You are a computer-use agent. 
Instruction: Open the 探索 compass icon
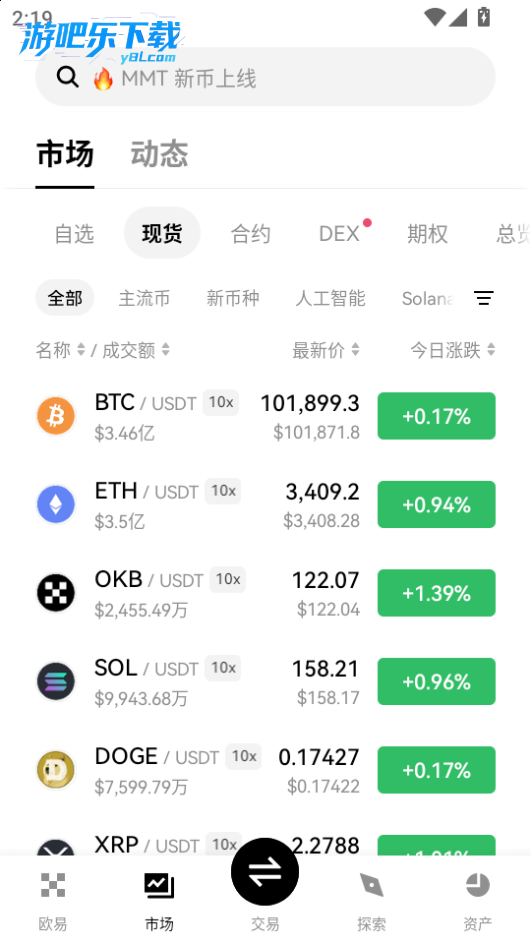371,885
